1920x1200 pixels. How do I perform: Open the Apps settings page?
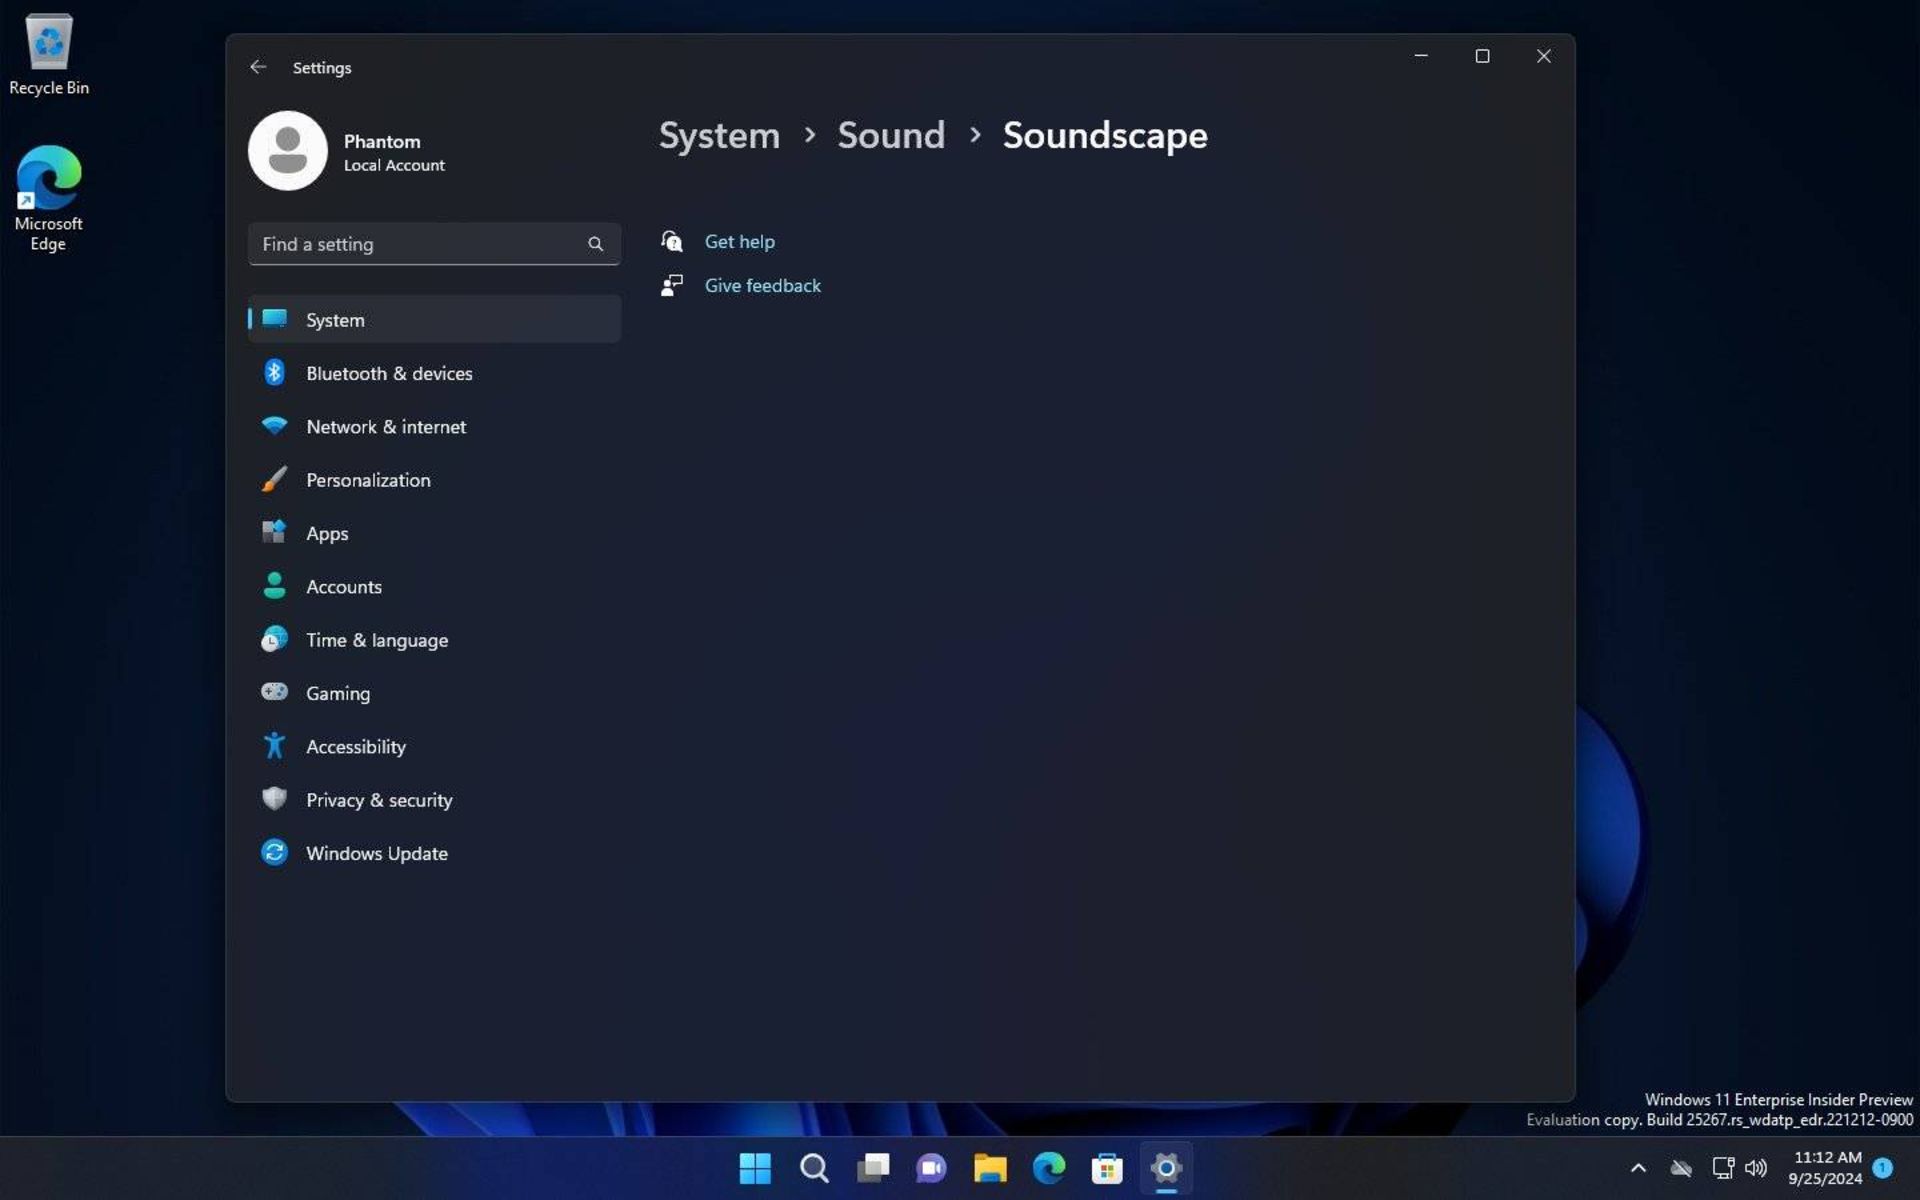click(327, 533)
